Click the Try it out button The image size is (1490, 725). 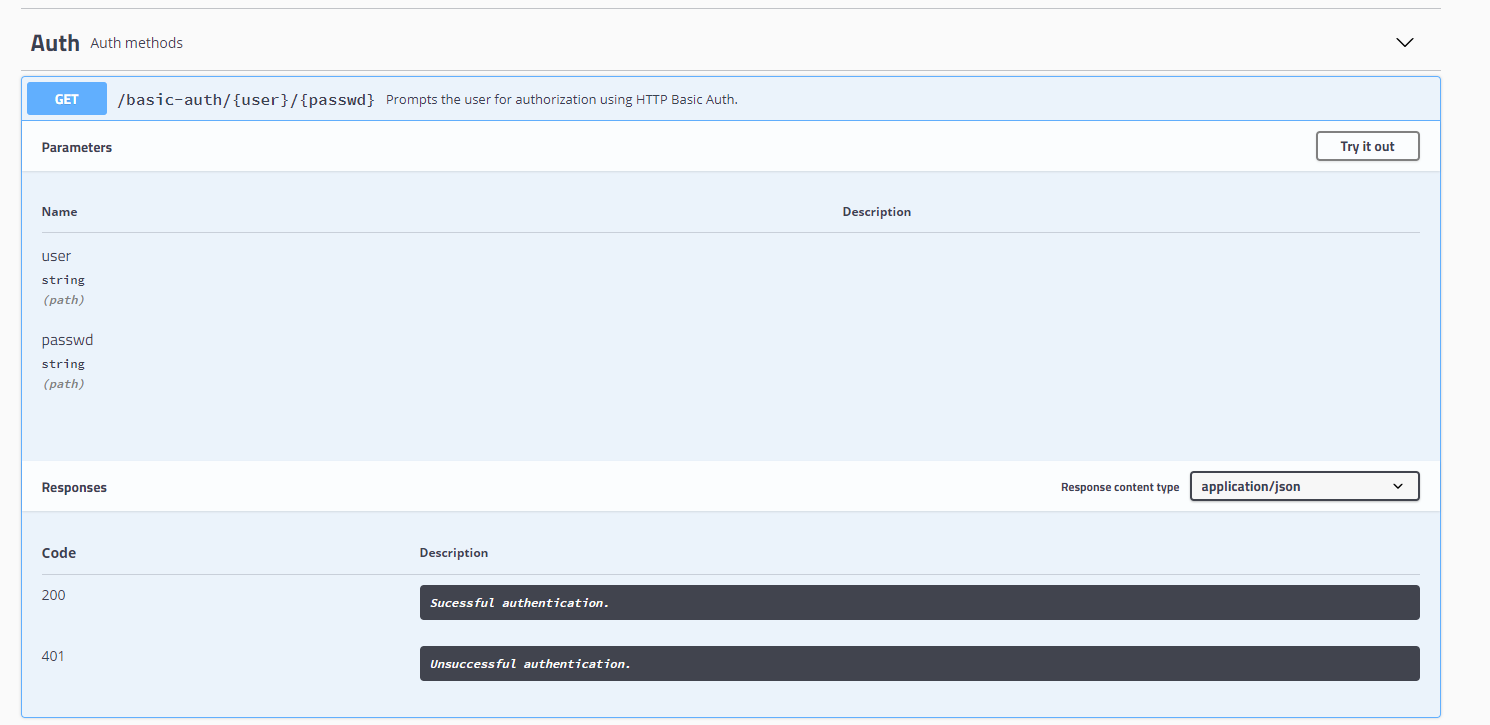1367,145
